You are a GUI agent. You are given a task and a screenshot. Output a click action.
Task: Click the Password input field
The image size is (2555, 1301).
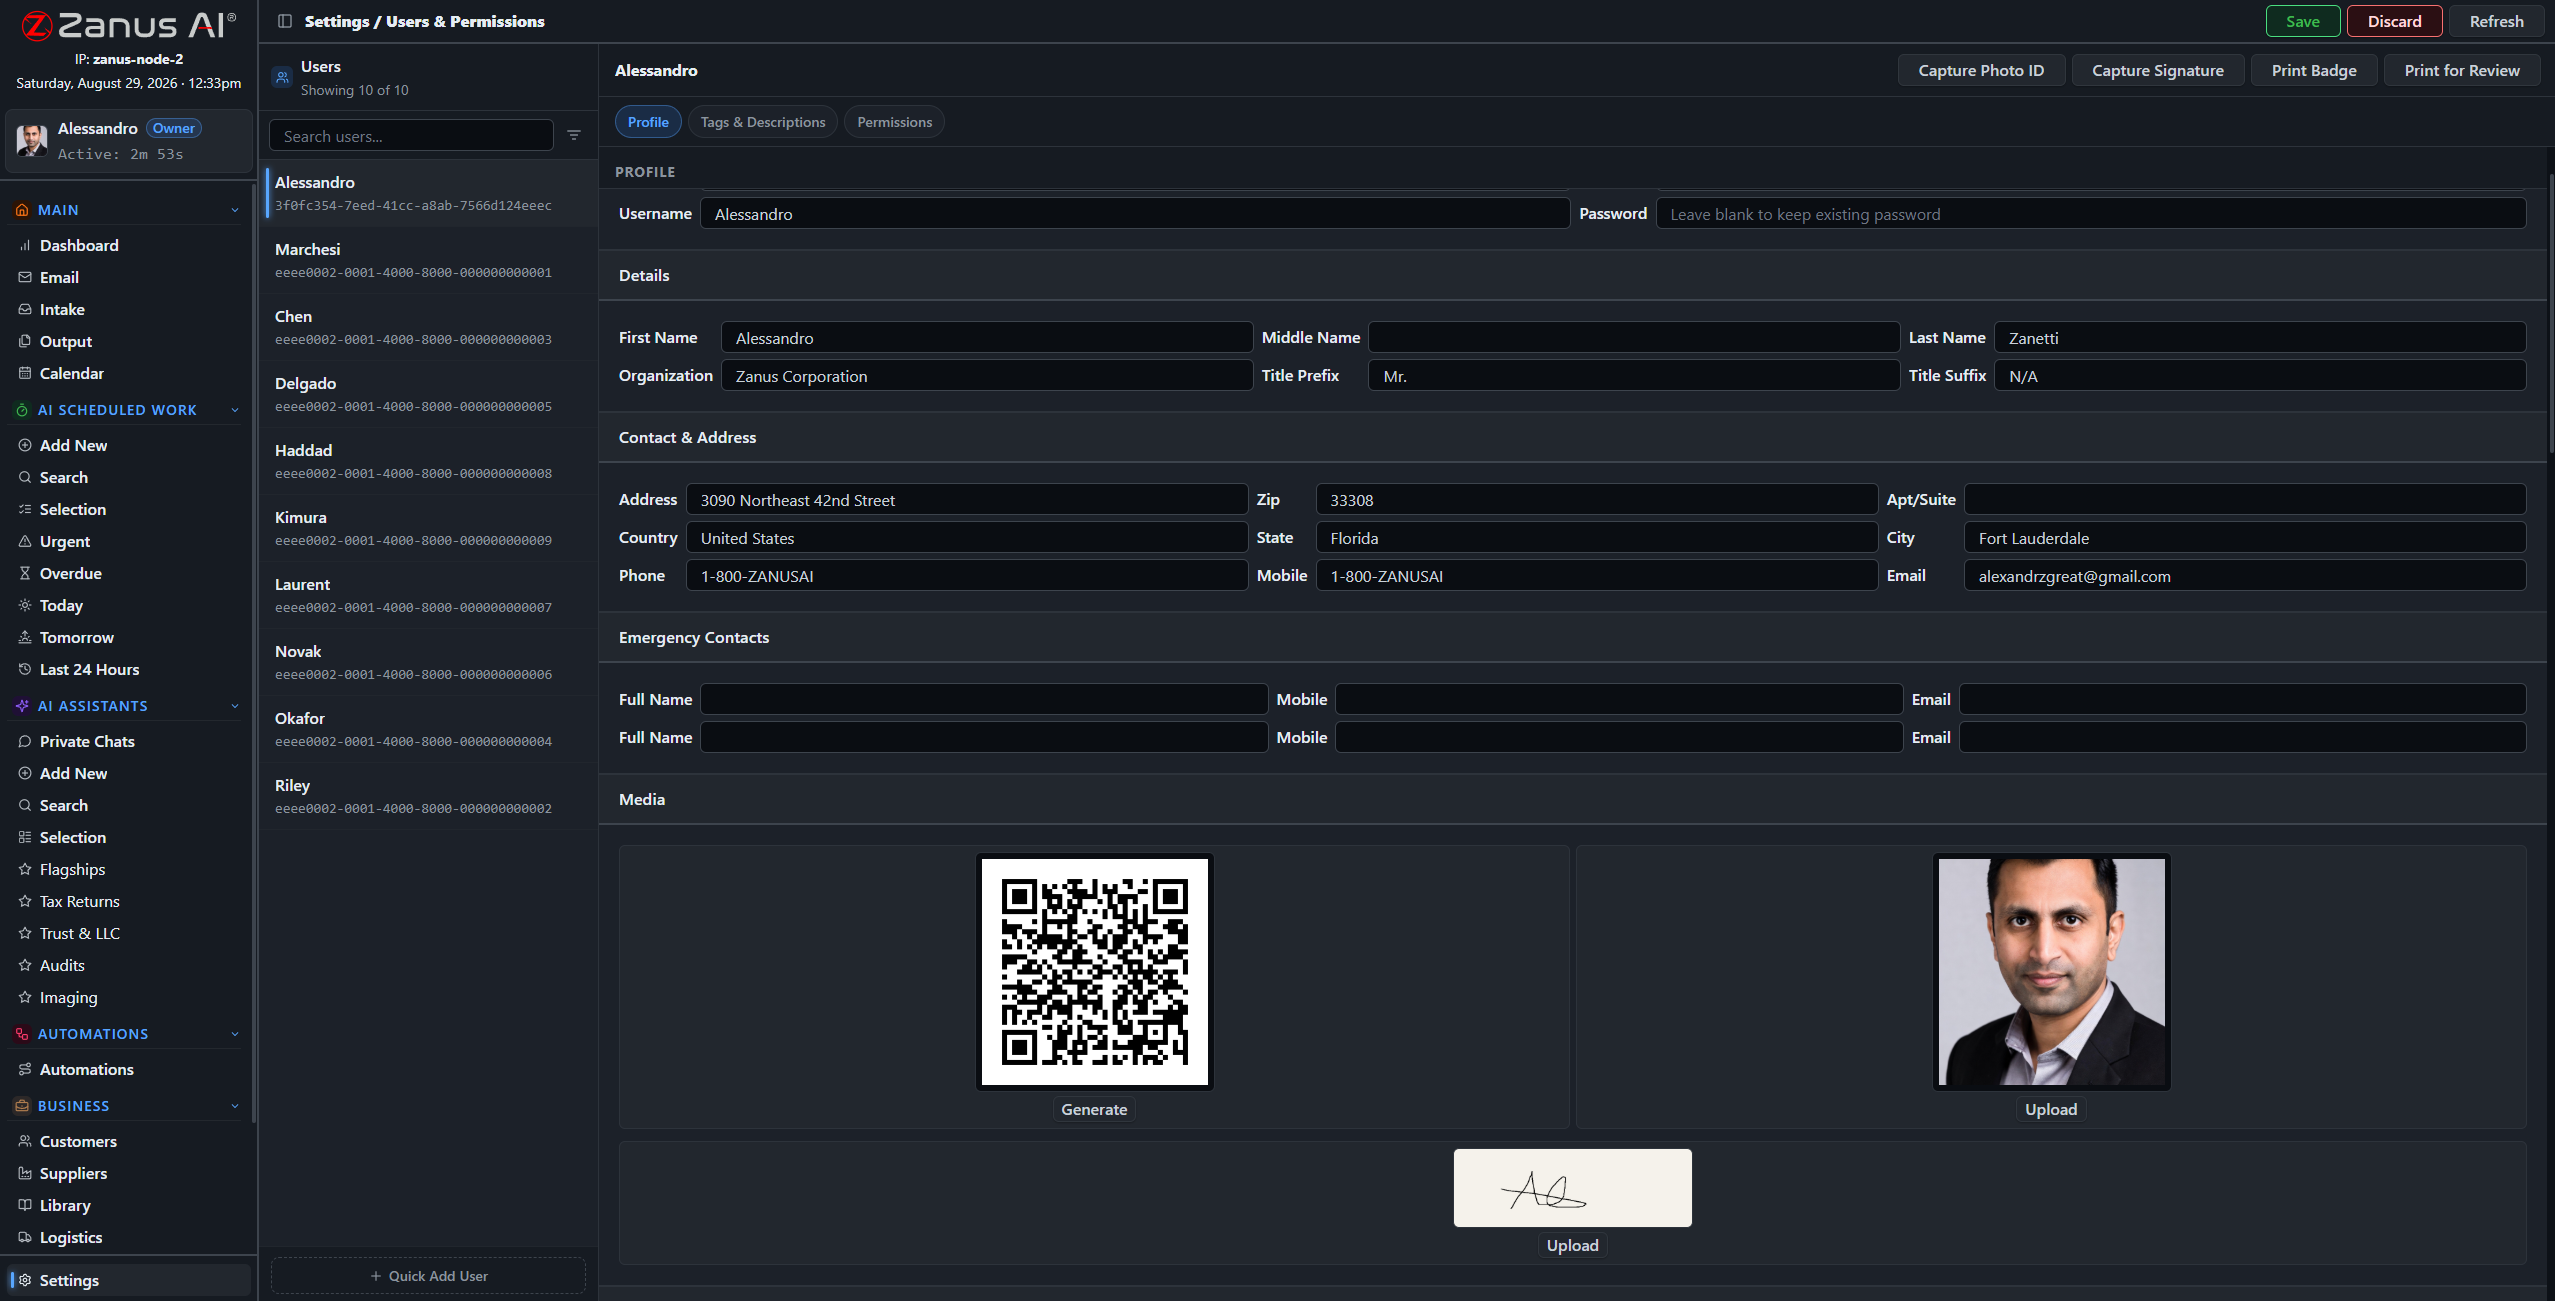click(2091, 214)
